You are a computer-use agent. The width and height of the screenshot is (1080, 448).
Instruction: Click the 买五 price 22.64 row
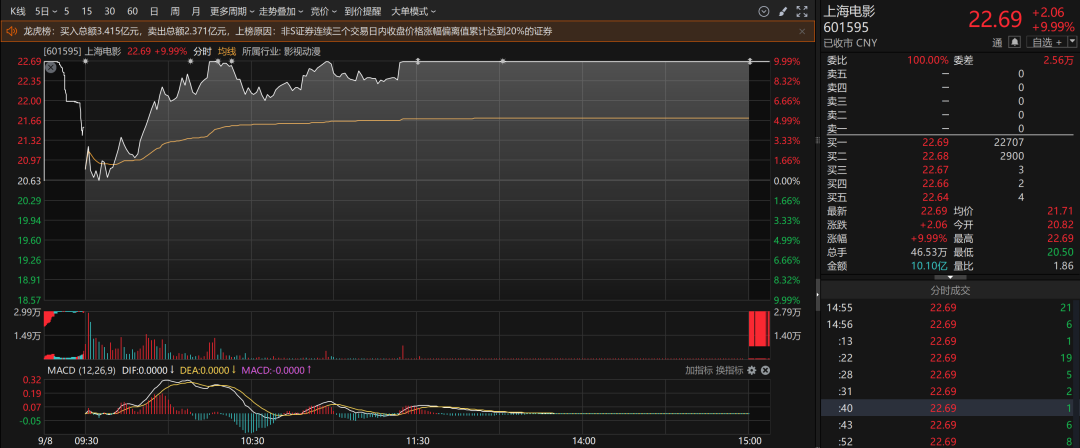click(950, 198)
